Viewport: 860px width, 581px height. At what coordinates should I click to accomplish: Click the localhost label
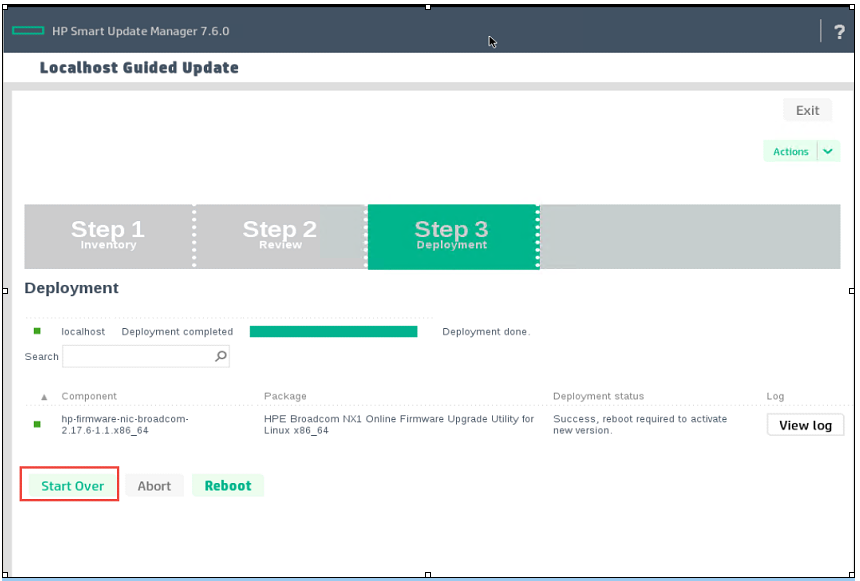click(x=83, y=331)
